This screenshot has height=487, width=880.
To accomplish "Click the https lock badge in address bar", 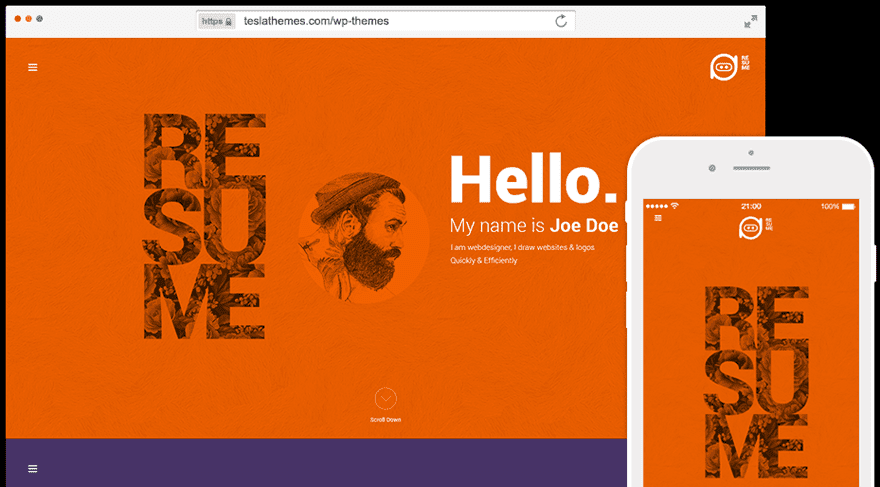I will (216, 21).
